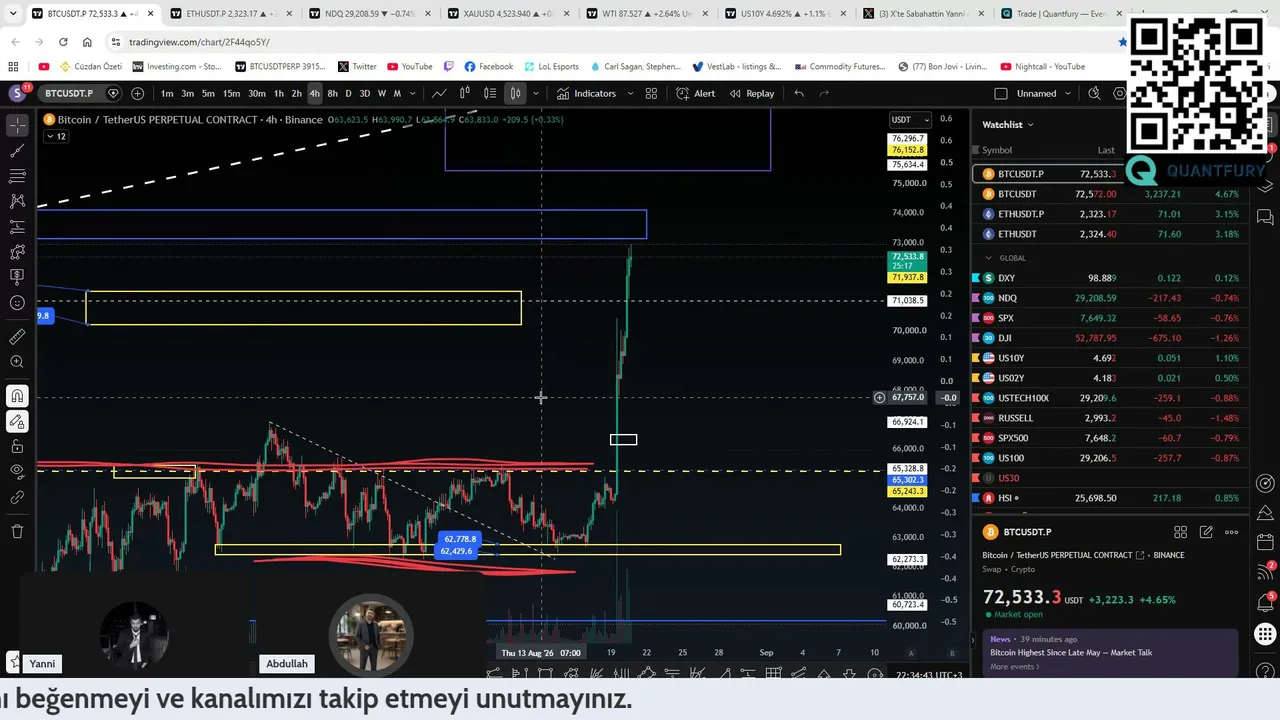Open the grid view icon in details panel
The width and height of the screenshot is (1280, 720).
pyautogui.click(x=1180, y=532)
